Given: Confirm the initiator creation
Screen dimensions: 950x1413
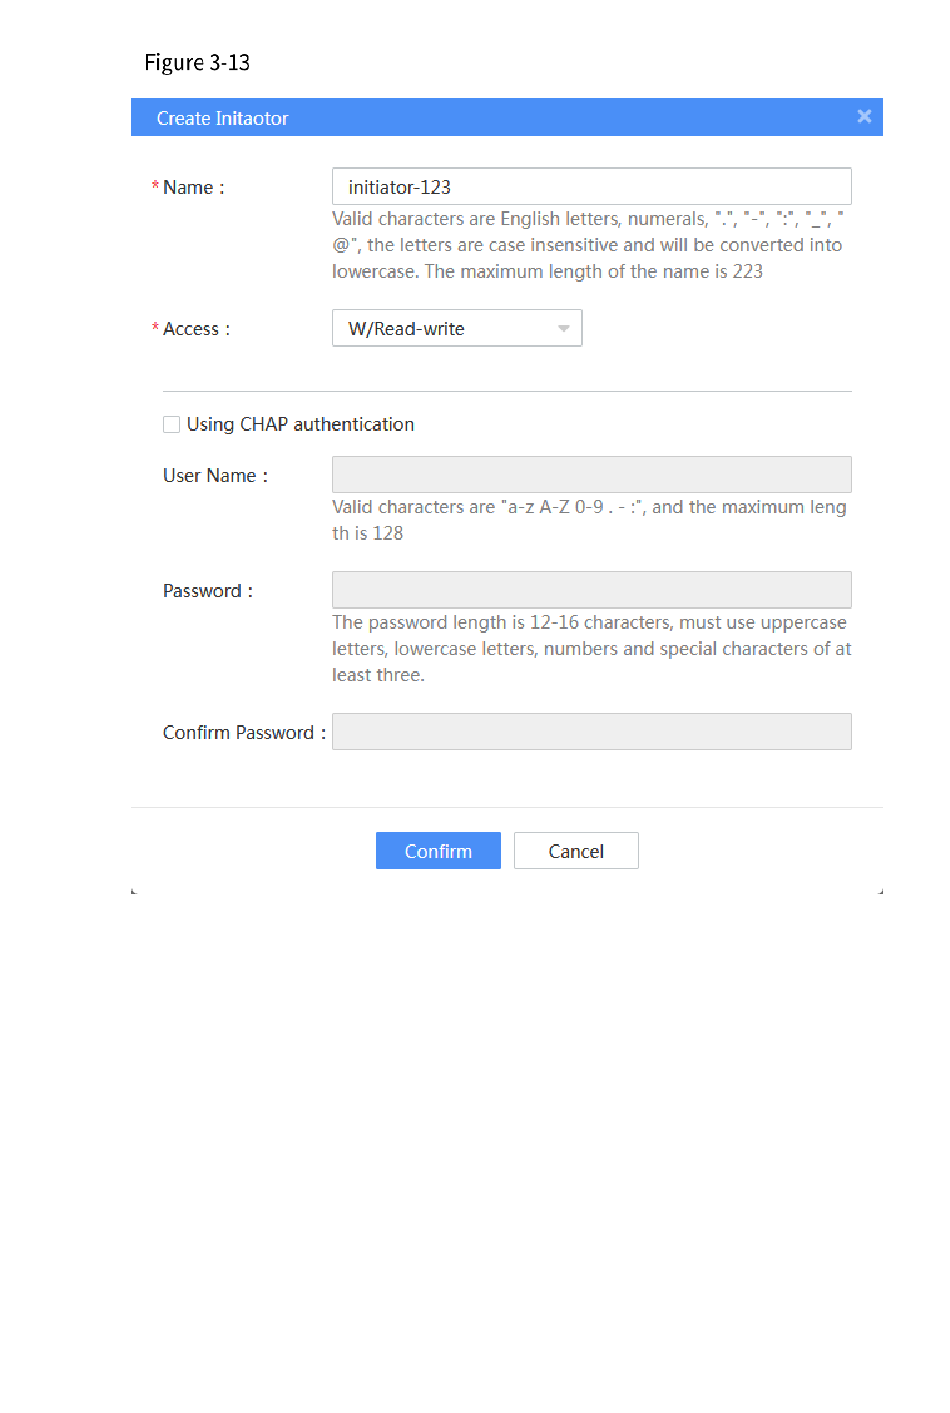Looking at the screenshot, I should (x=438, y=851).
